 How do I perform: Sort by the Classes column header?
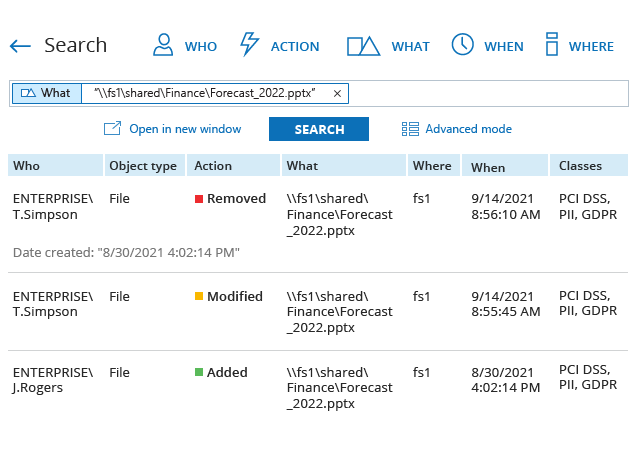(x=580, y=166)
